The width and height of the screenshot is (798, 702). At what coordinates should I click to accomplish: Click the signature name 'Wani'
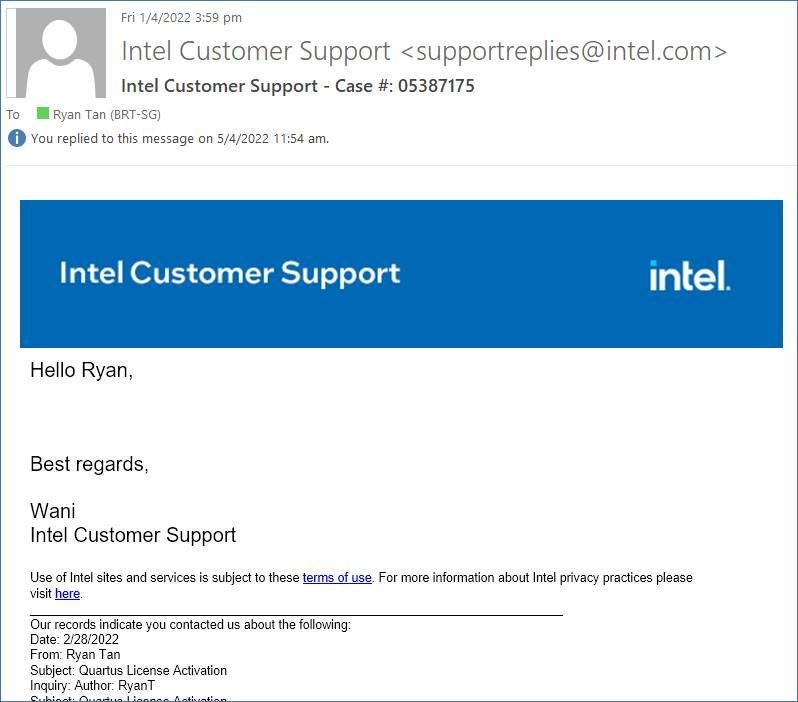tap(52, 511)
